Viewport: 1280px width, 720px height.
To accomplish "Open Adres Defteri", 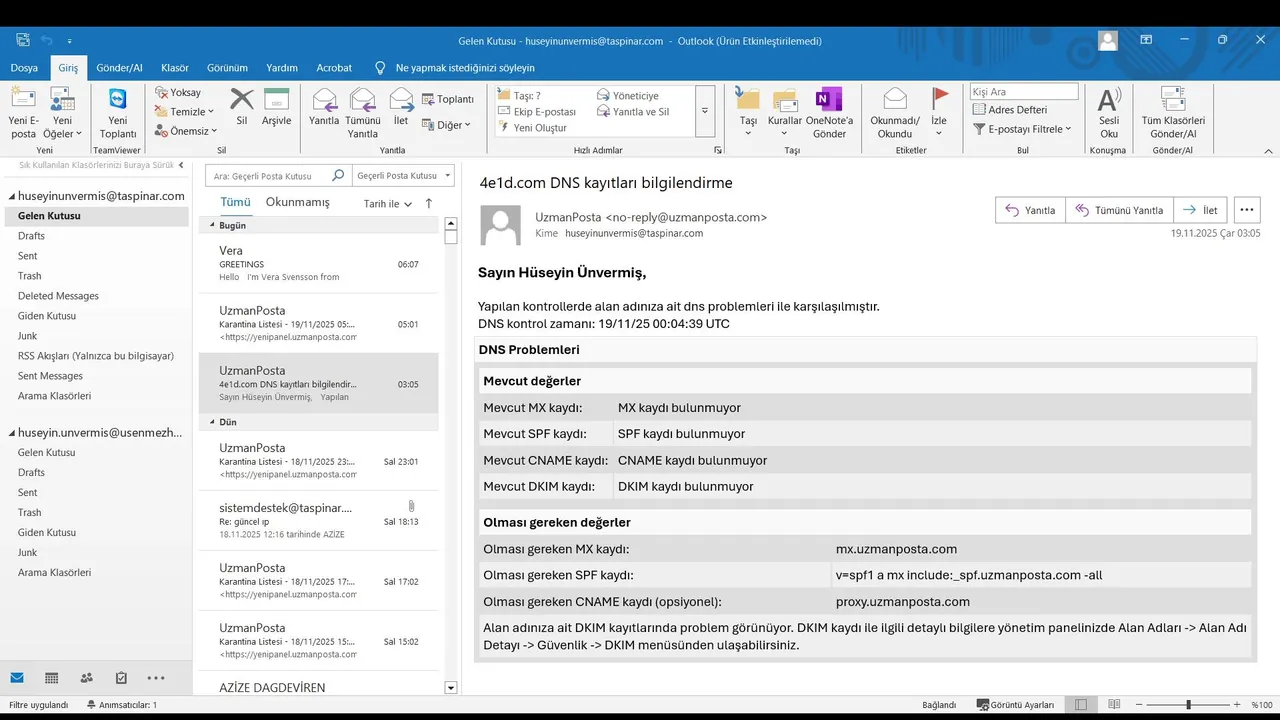I will pos(1010,110).
